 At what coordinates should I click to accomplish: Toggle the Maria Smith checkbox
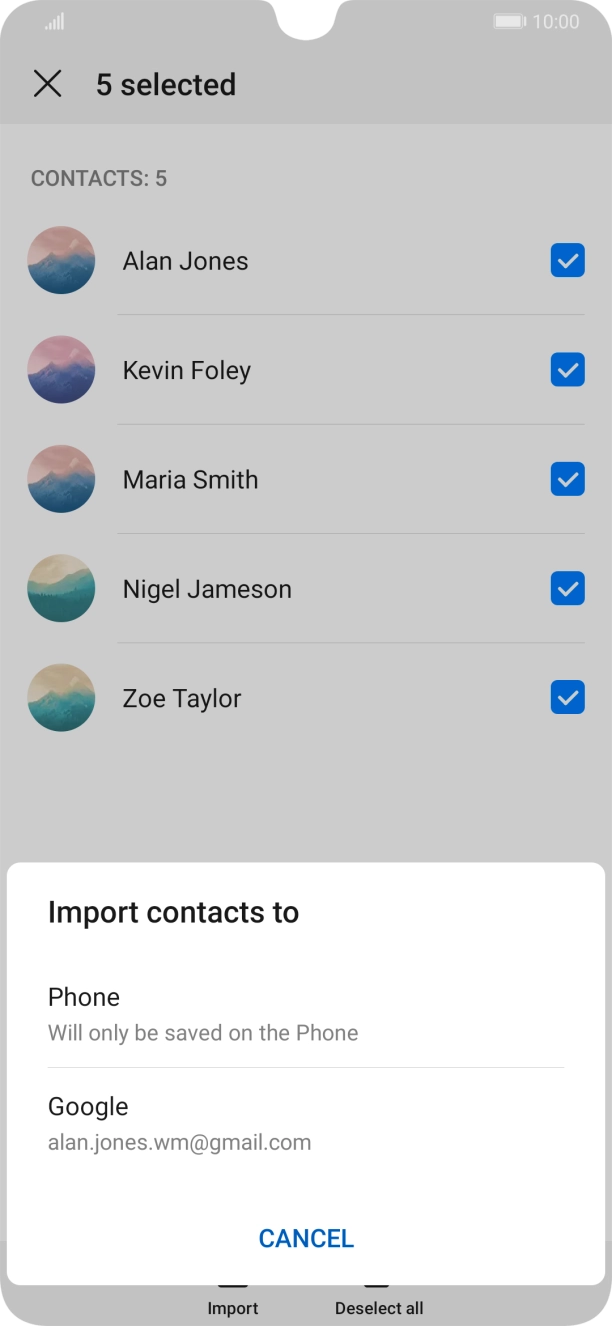click(x=567, y=480)
